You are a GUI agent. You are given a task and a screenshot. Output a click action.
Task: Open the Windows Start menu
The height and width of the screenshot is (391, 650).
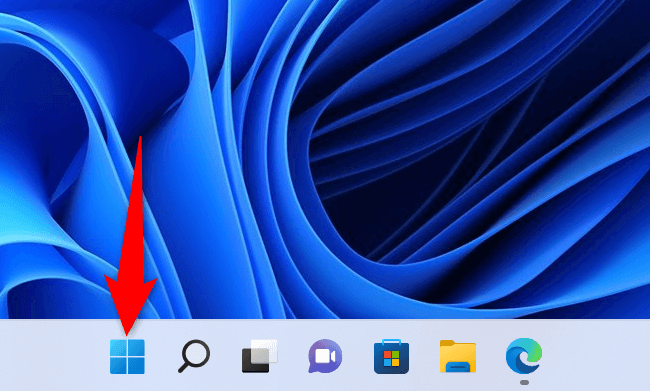point(127,357)
